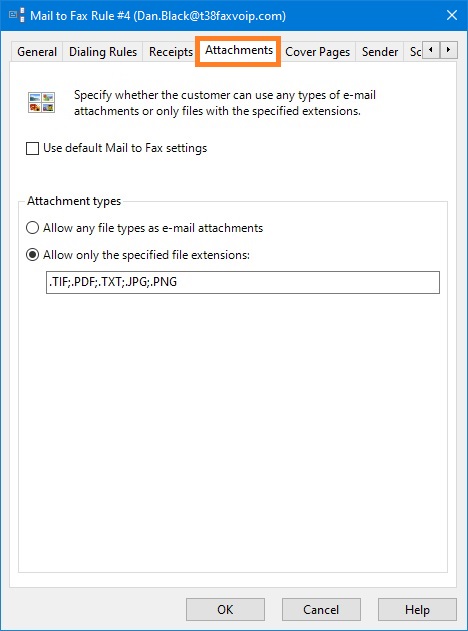Go to the Receipts tab
The width and height of the screenshot is (468, 631).
171,52
